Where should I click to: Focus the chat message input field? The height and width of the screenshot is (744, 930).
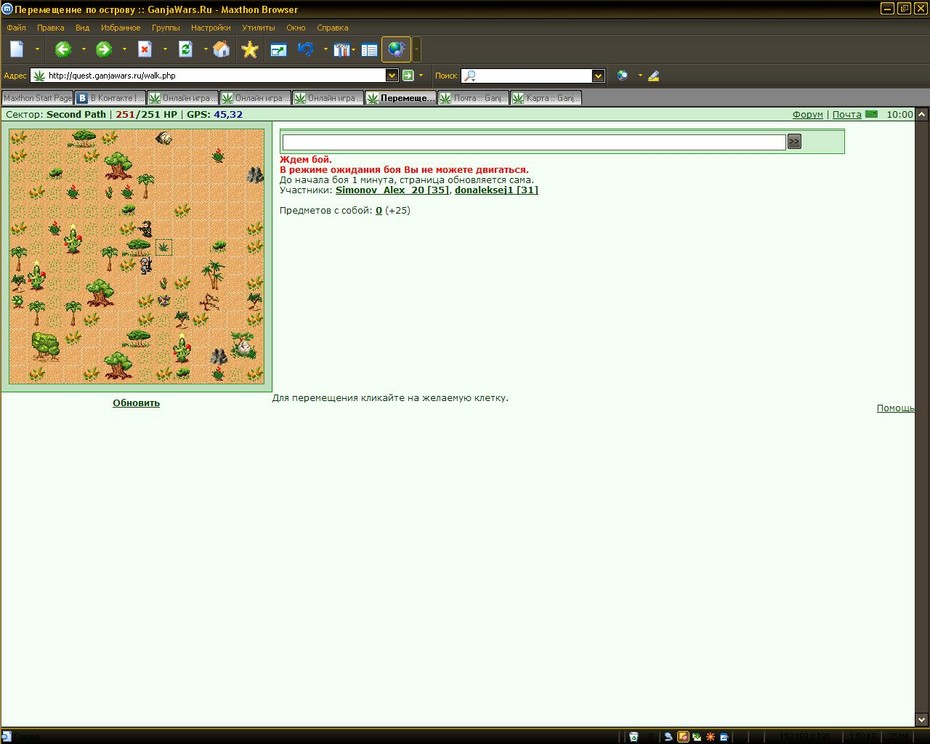(x=534, y=142)
